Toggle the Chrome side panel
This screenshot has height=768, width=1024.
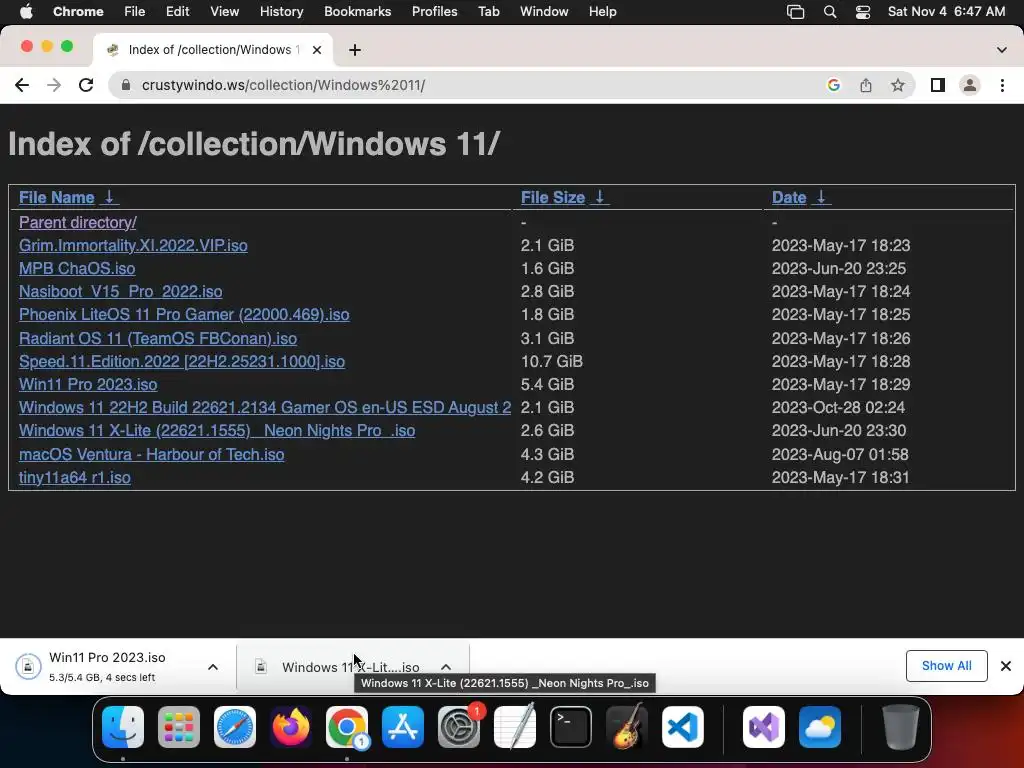938,85
